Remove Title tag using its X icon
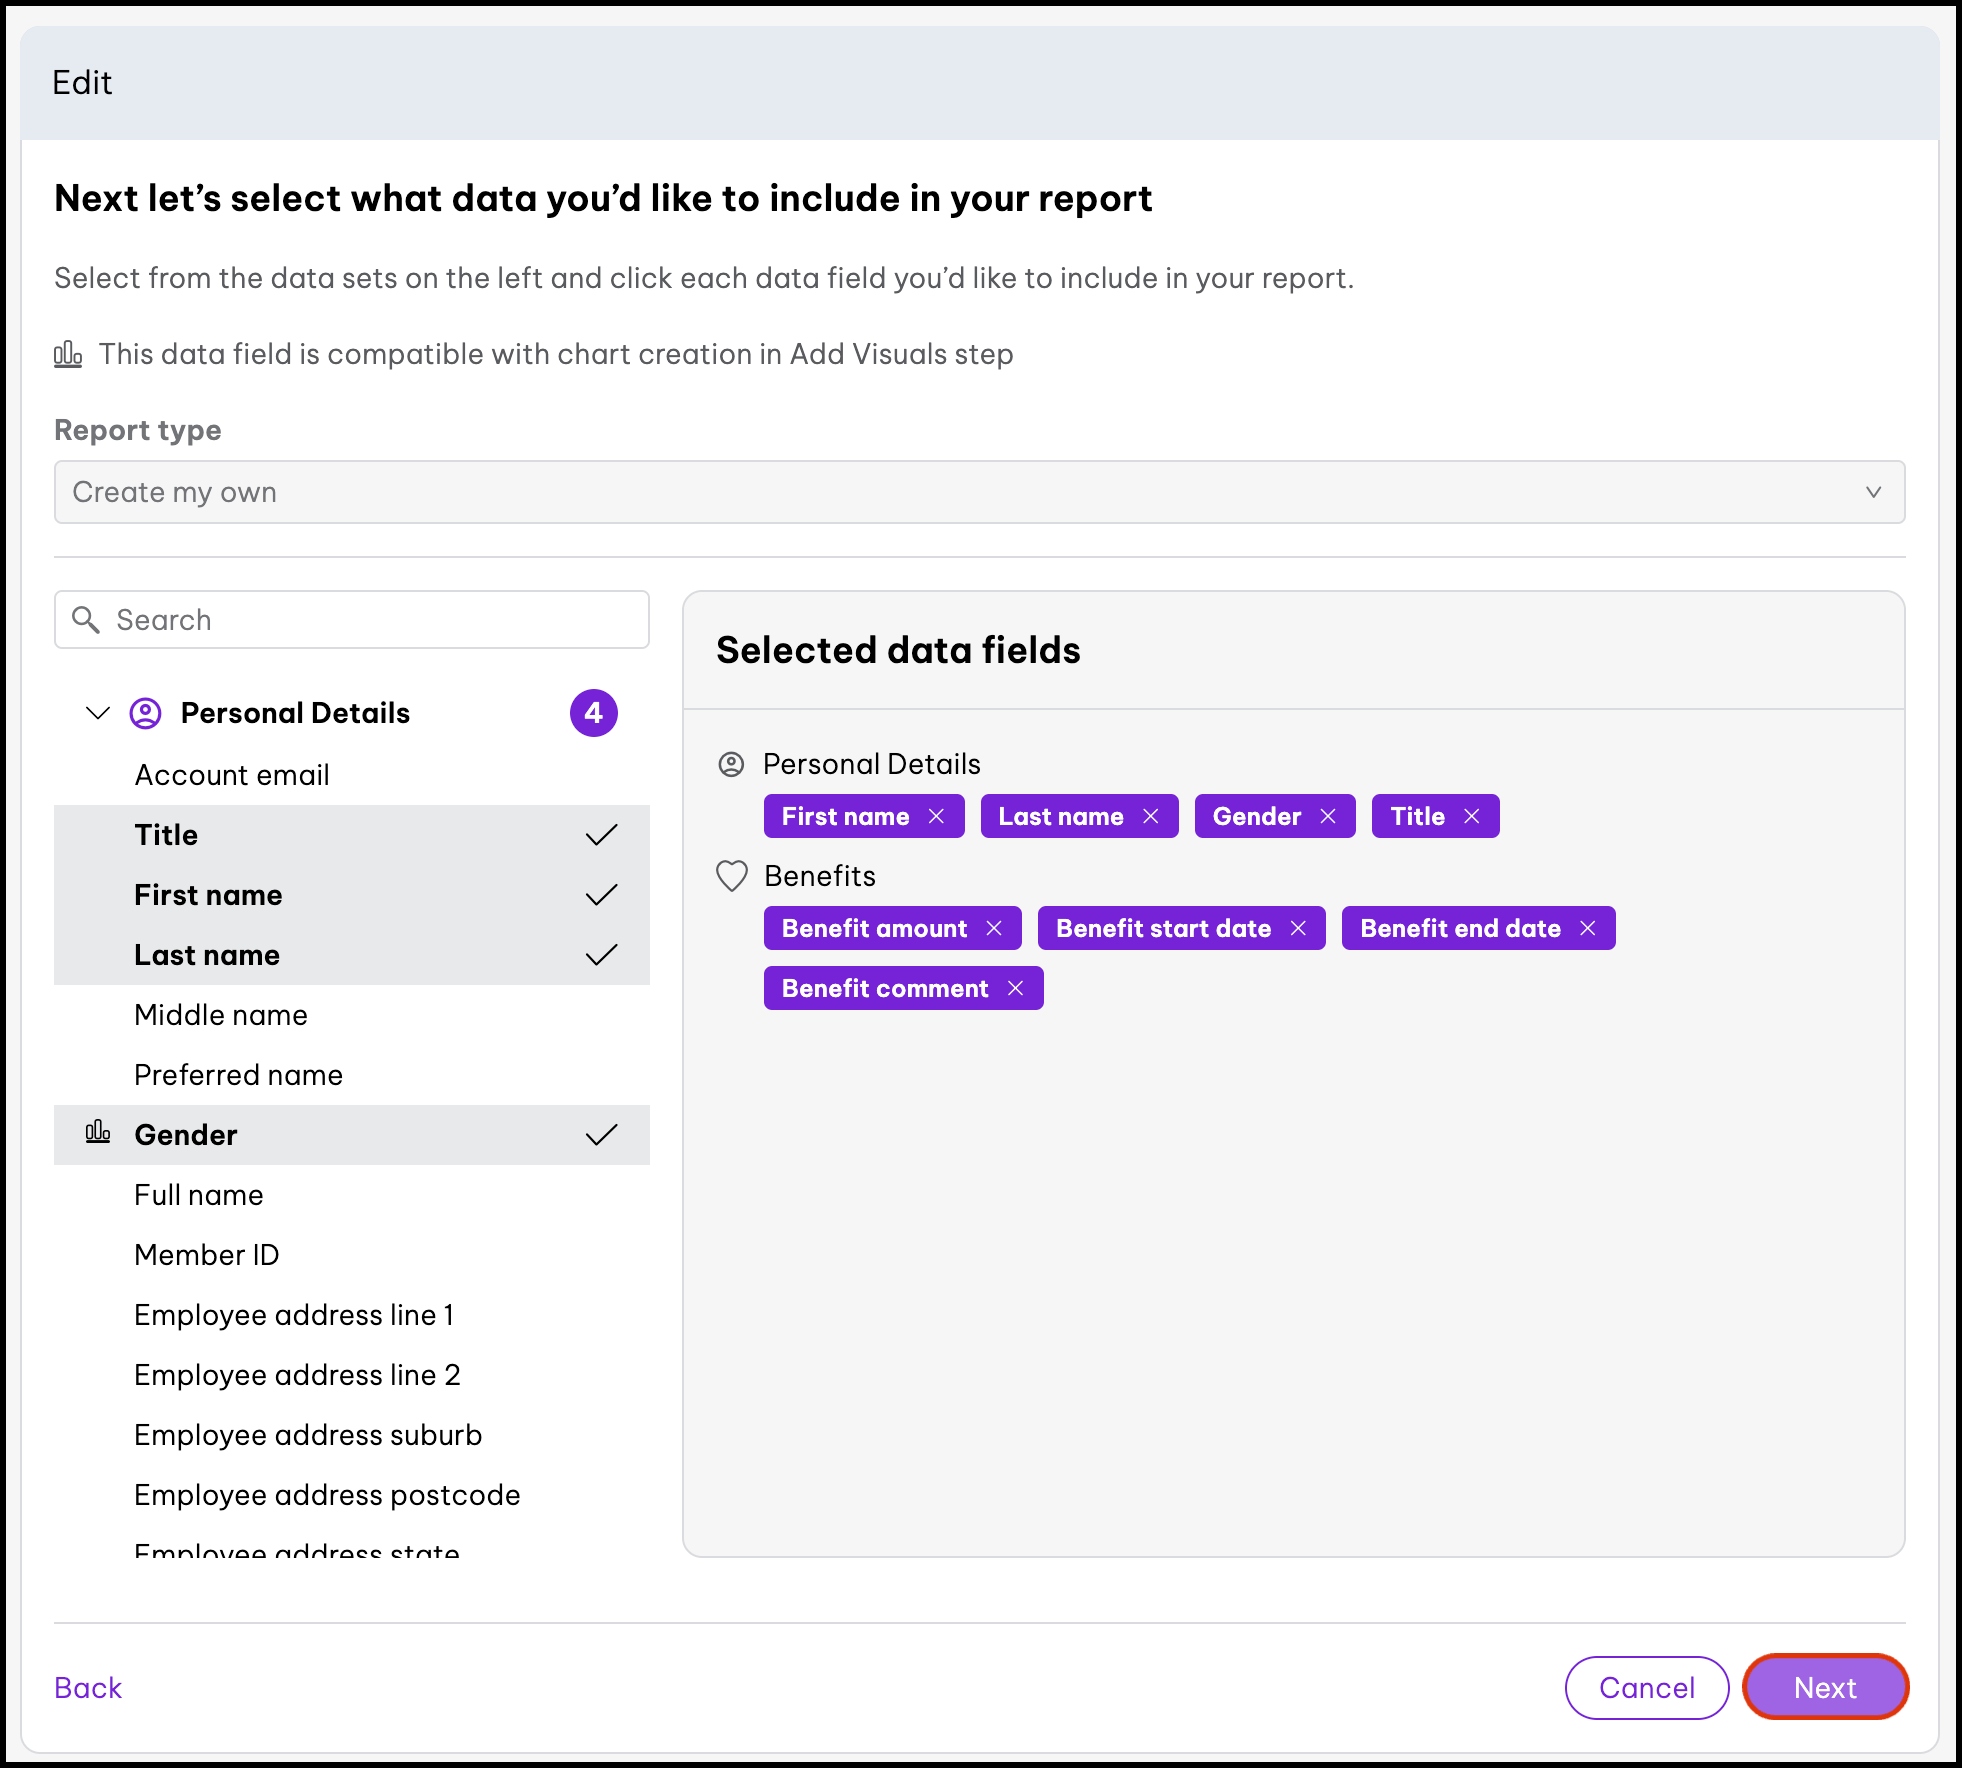This screenshot has width=1962, height=1768. [1471, 816]
